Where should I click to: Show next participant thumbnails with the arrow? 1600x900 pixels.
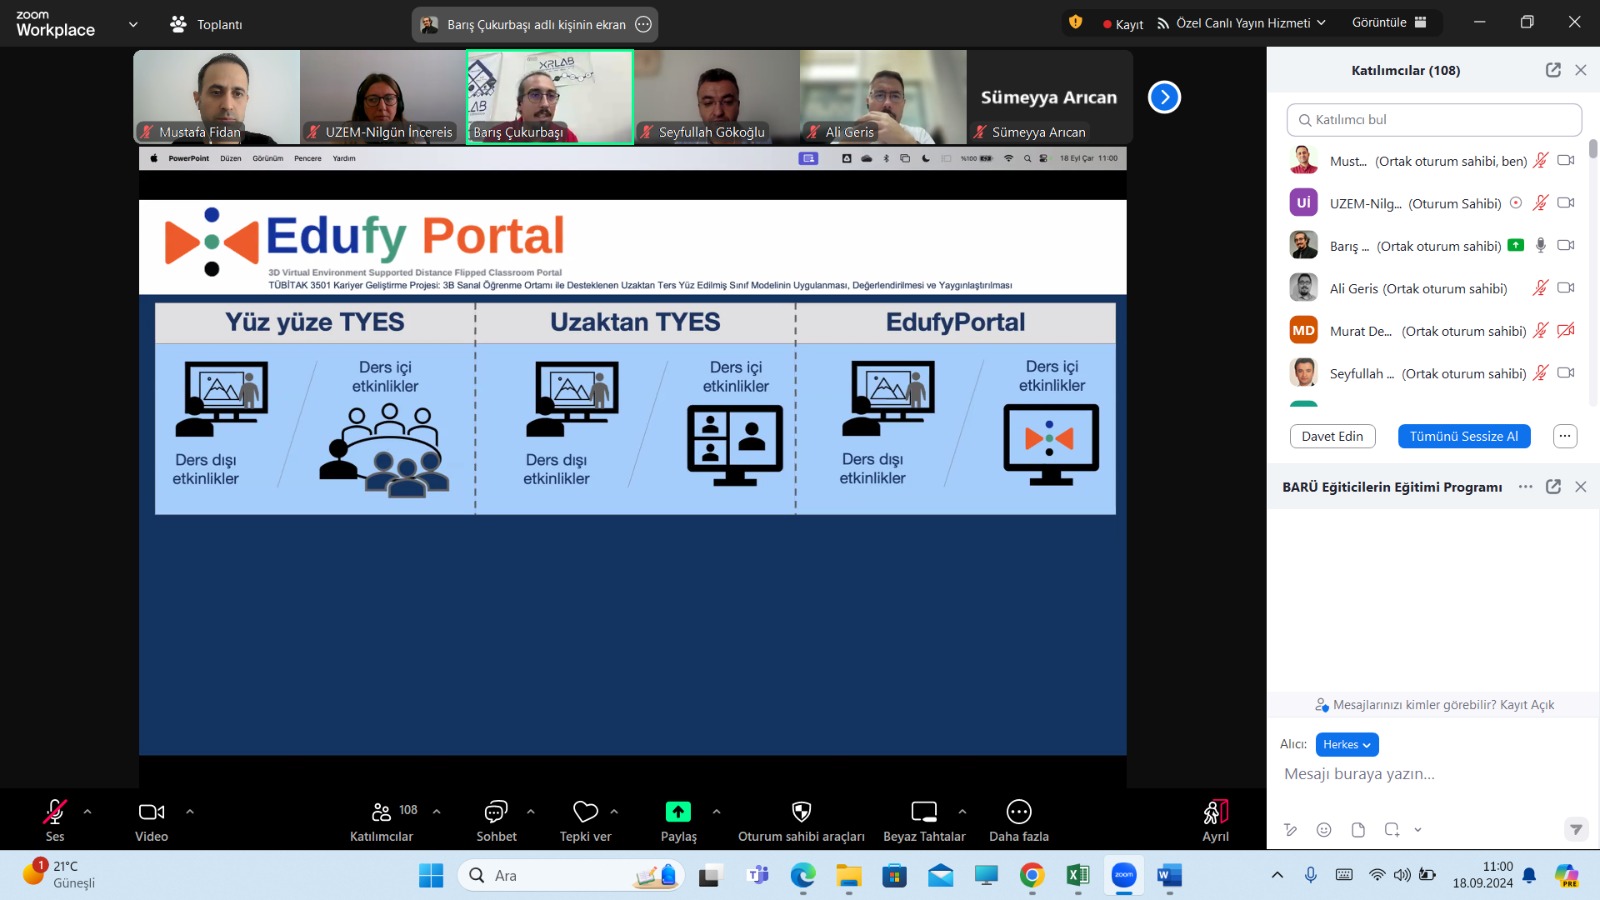(x=1164, y=97)
